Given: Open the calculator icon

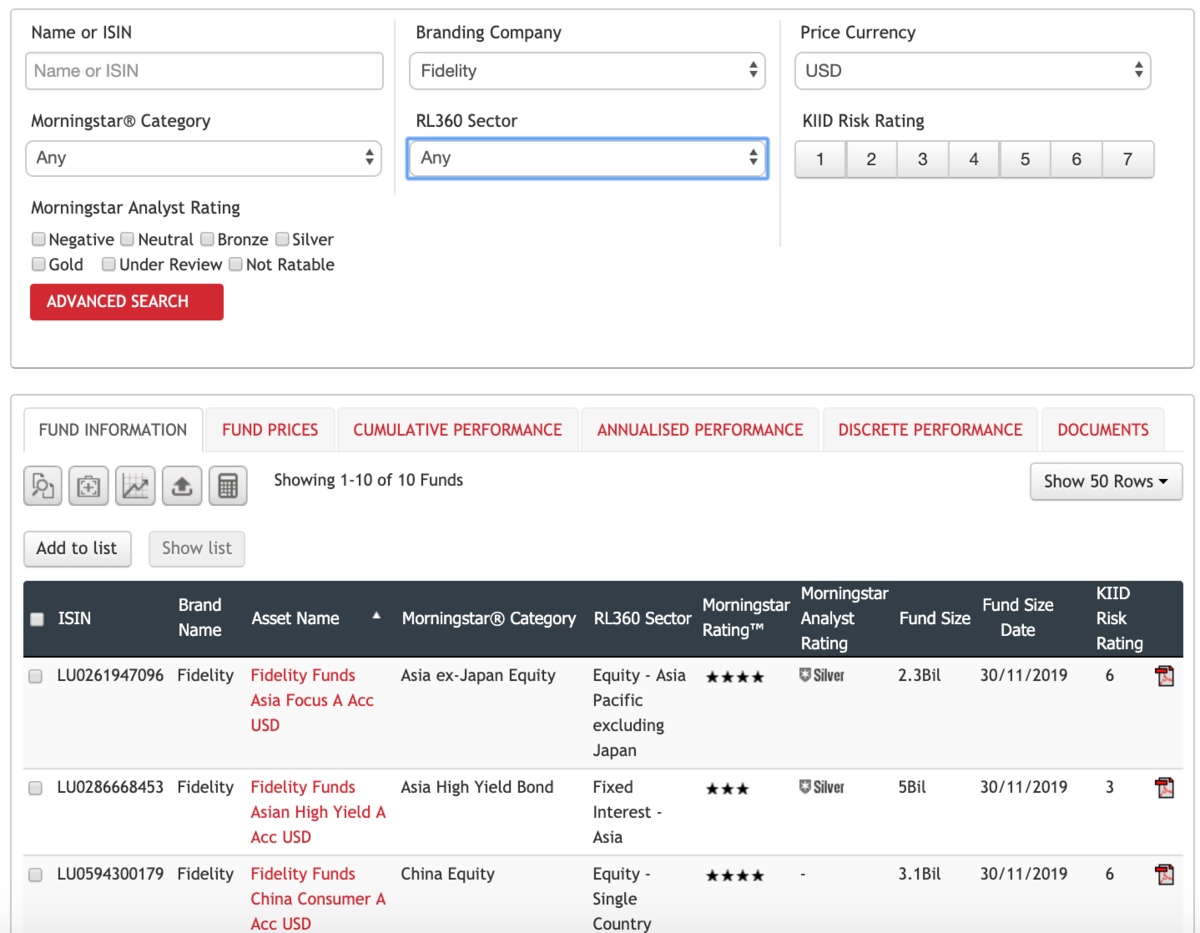Looking at the screenshot, I should click(227, 486).
